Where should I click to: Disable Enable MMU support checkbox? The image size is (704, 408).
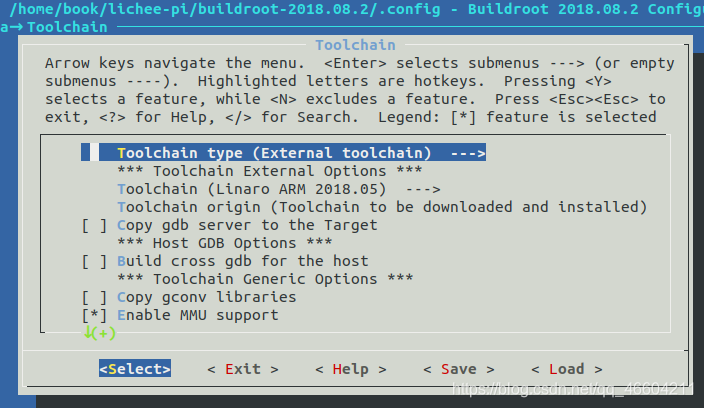point(94,315)
